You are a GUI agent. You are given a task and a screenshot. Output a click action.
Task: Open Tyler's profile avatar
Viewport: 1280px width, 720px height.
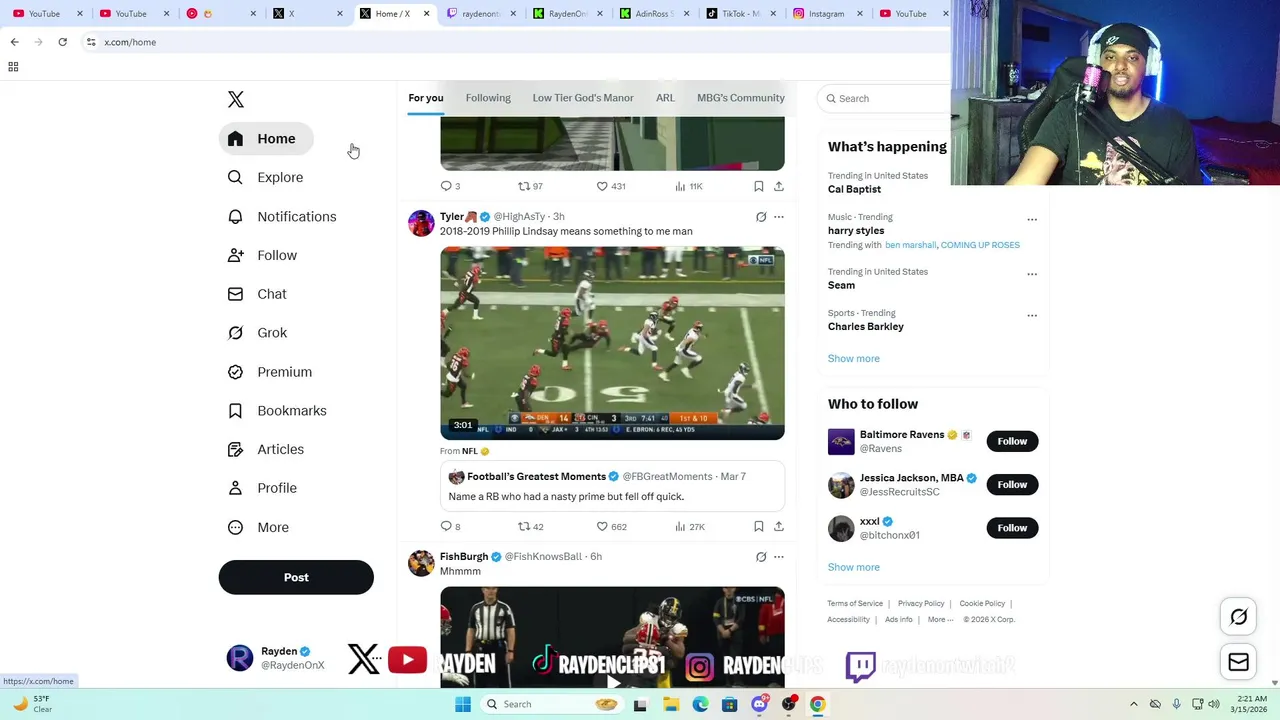[x=421, y=223]
